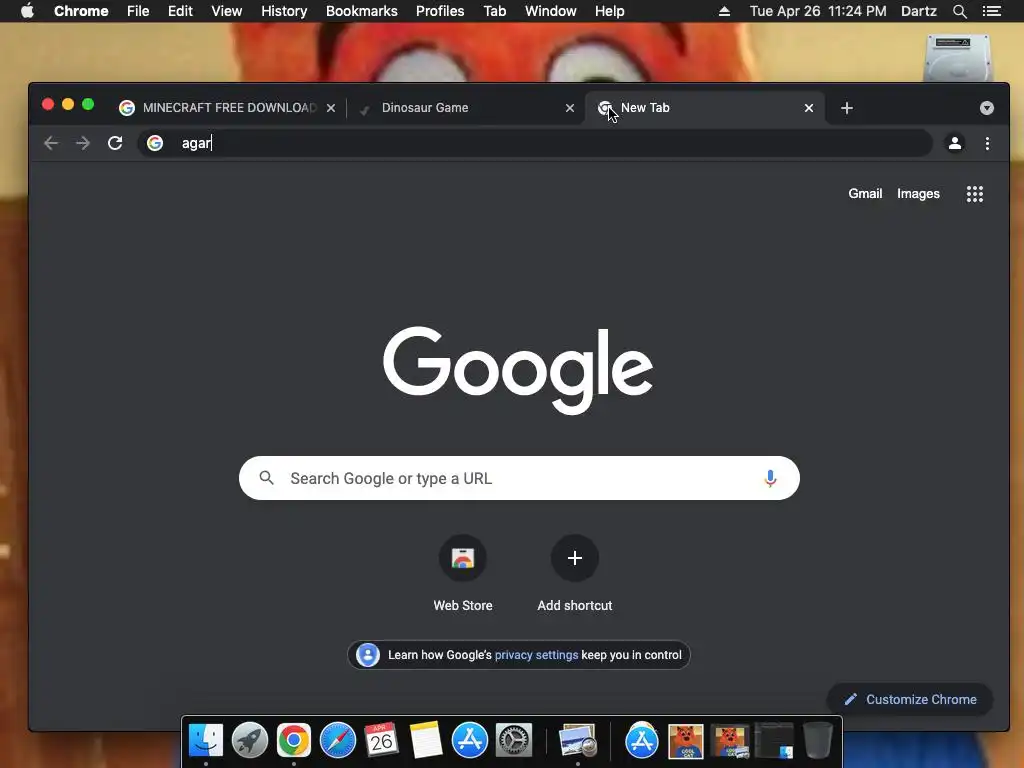
Task: Click the address bar containing agar
Action: 535,143
